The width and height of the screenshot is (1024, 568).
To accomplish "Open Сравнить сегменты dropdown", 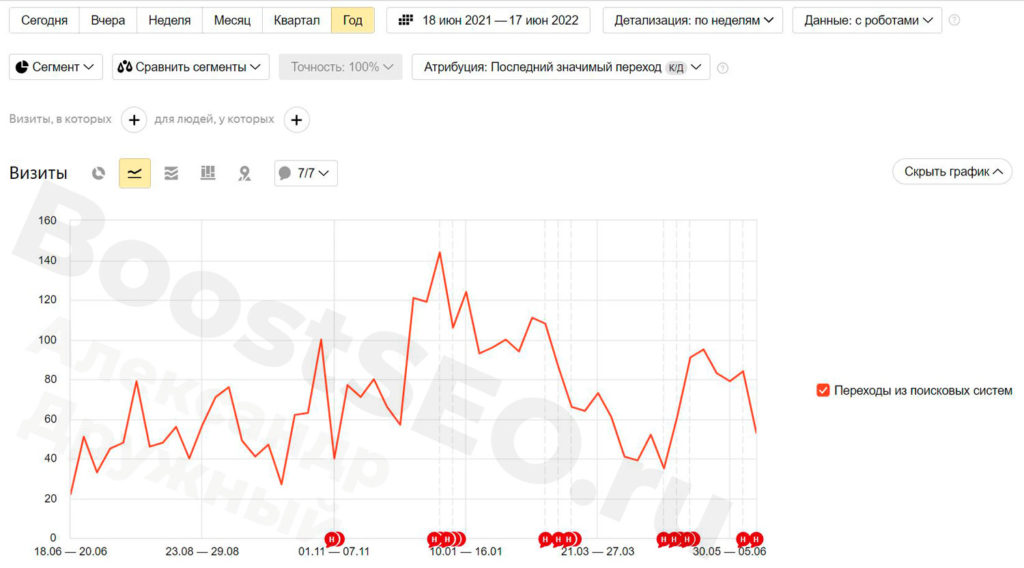I will [x=190, y=67].
